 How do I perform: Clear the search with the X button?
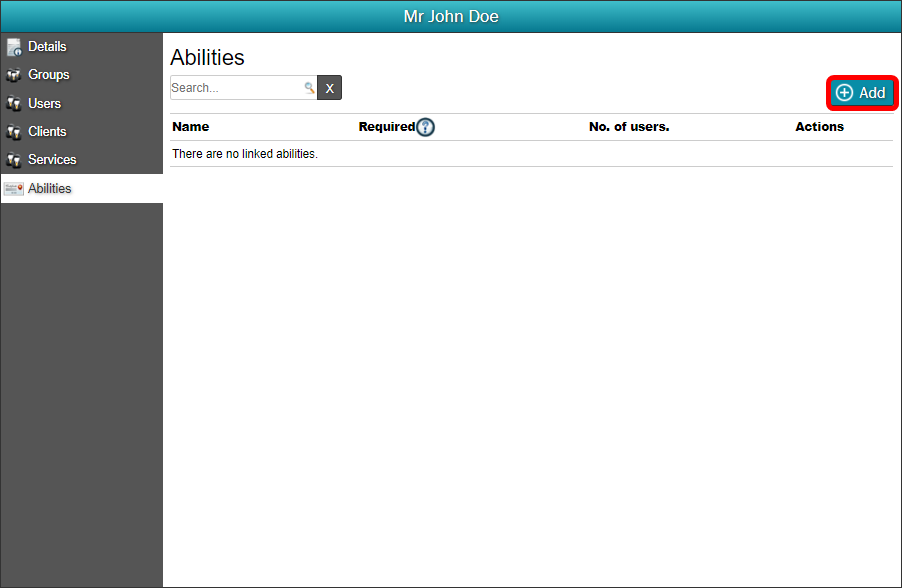coord(330,88)
